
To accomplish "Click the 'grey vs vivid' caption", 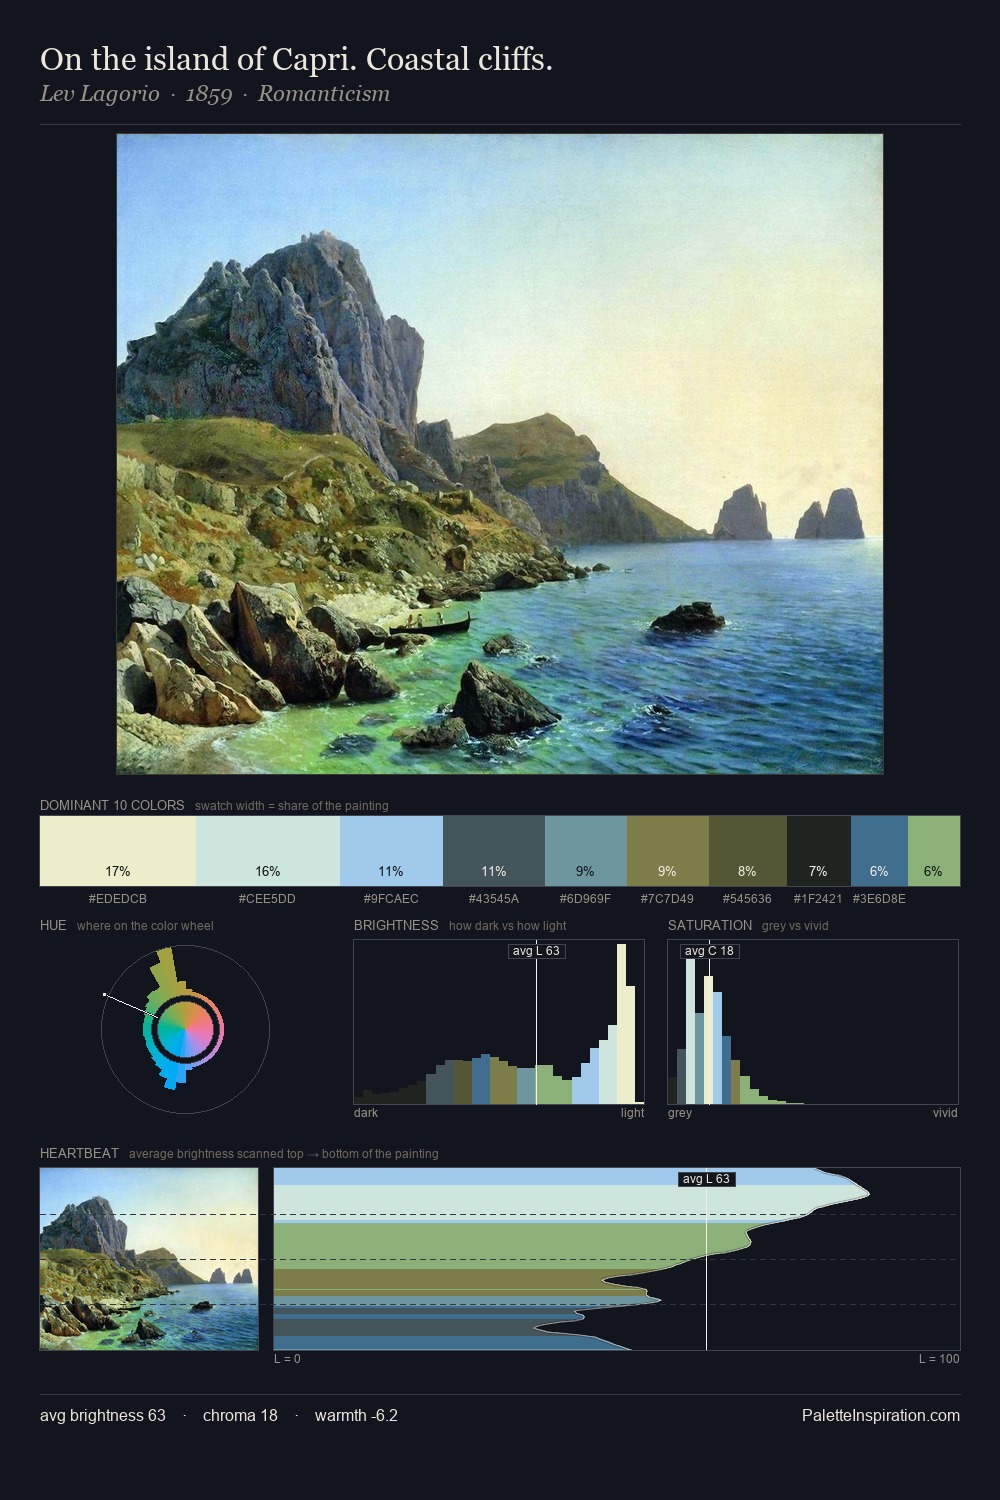I will tap(795, 925).
